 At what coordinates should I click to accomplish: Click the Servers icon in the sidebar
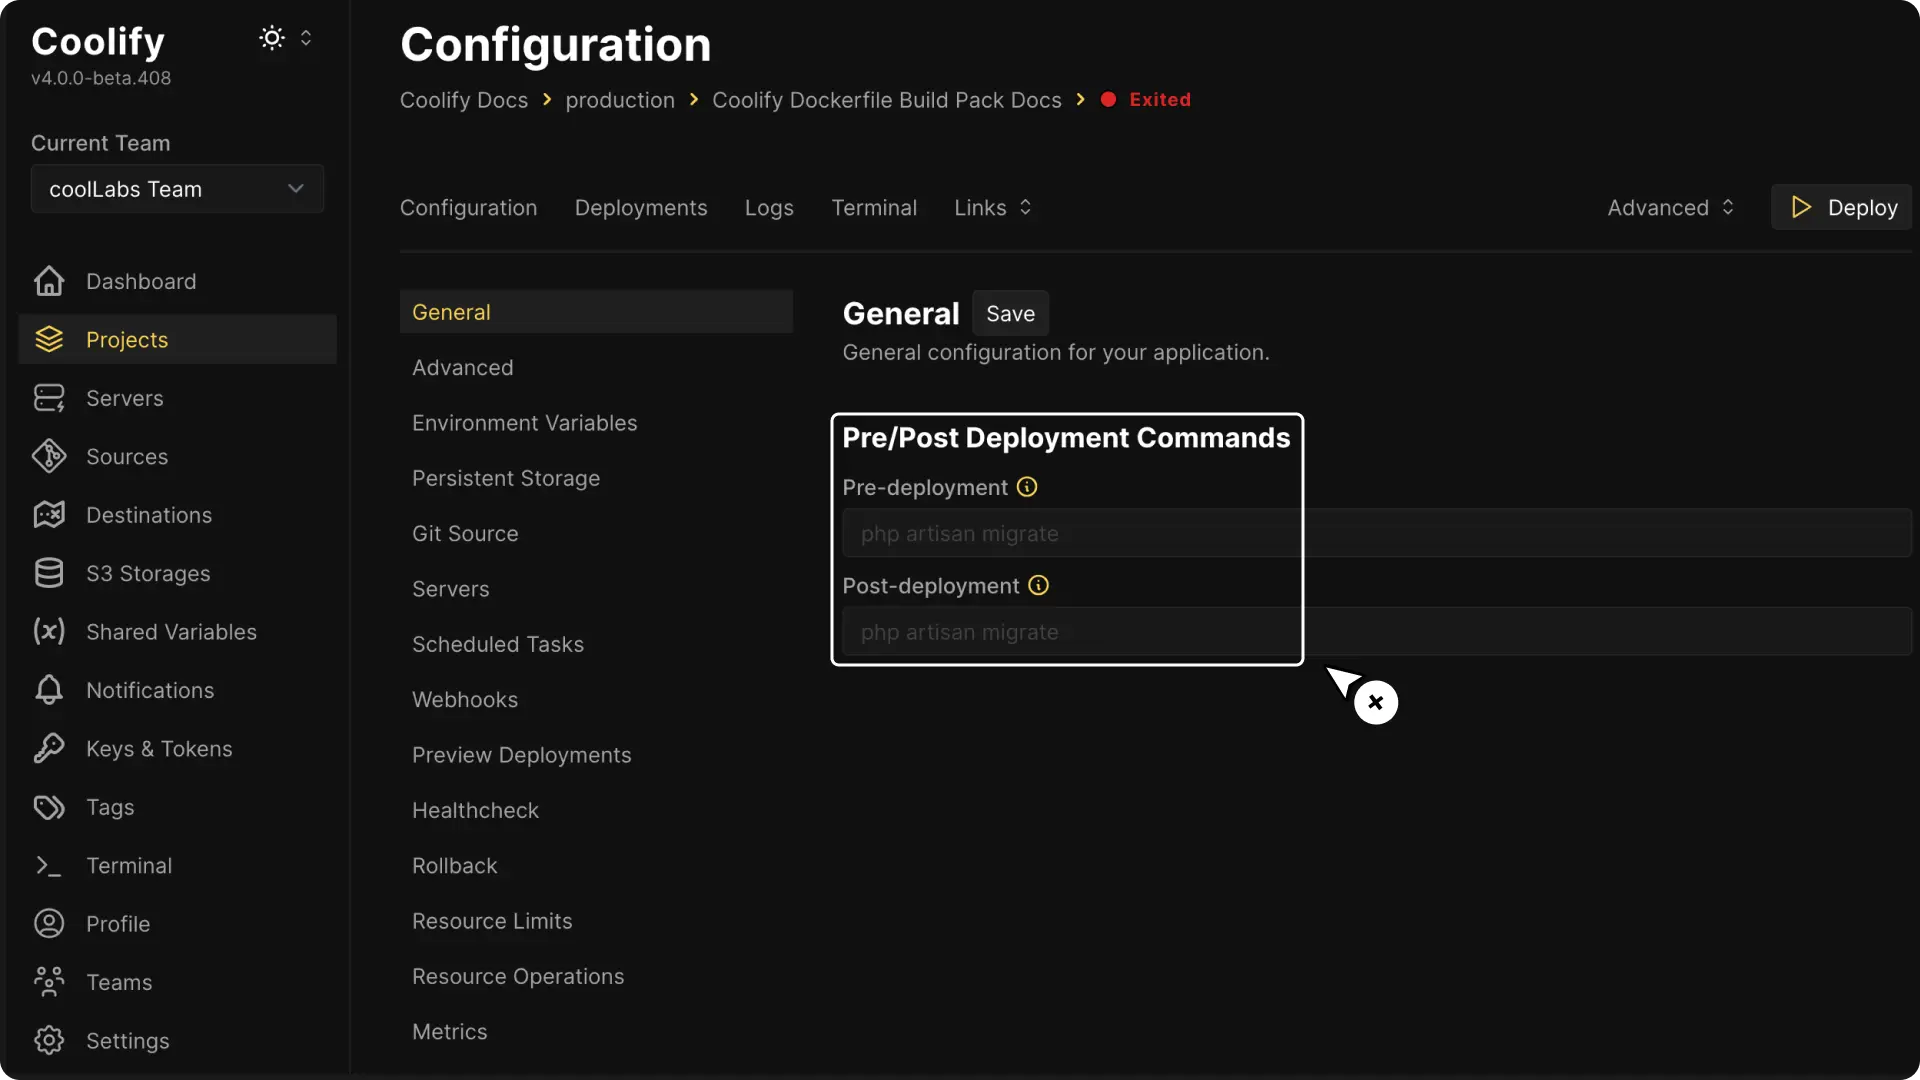tap(47, 398)
